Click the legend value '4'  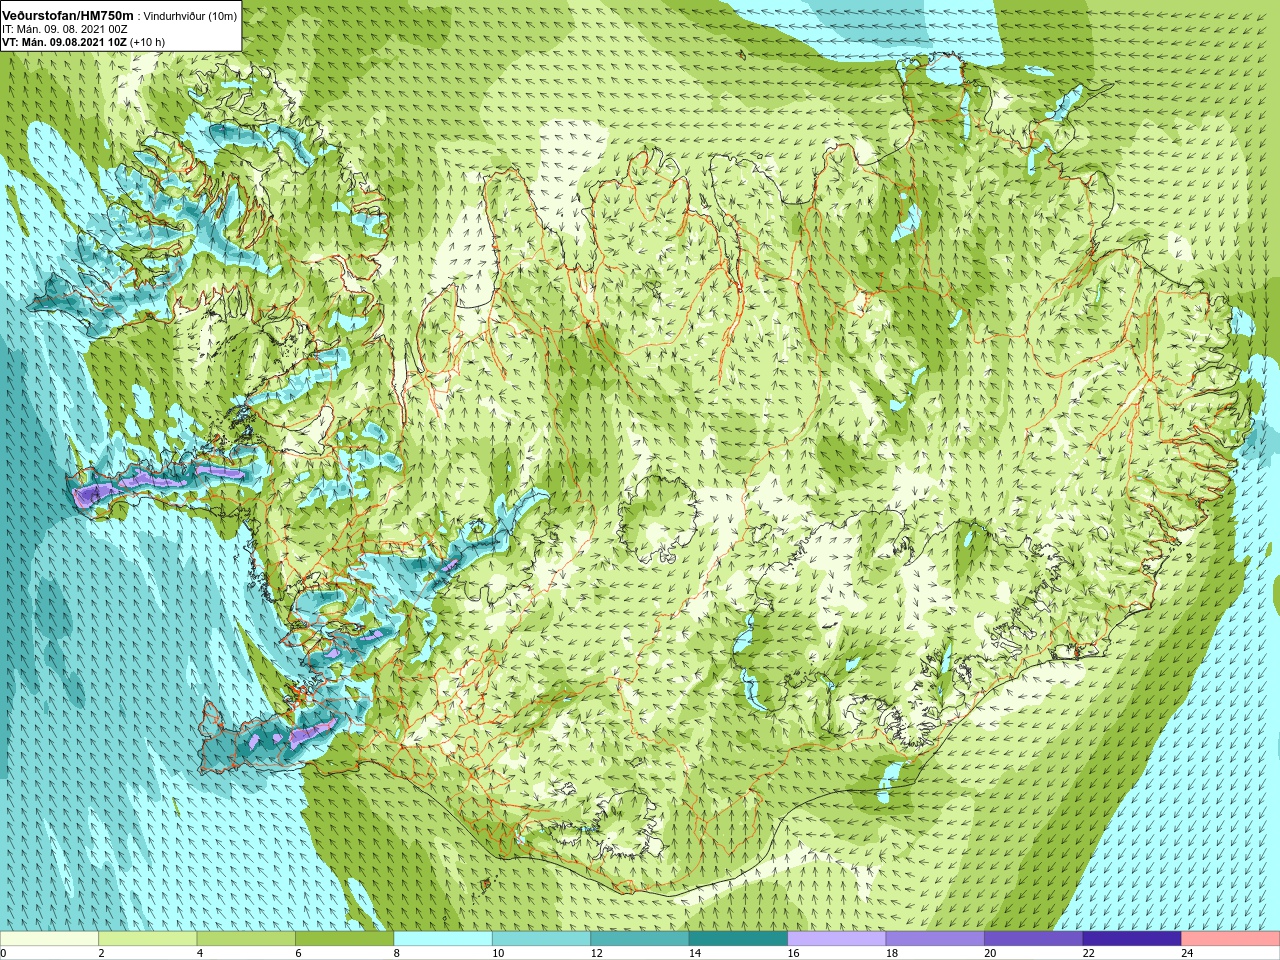pyautogui.click(x=200, y=954)
